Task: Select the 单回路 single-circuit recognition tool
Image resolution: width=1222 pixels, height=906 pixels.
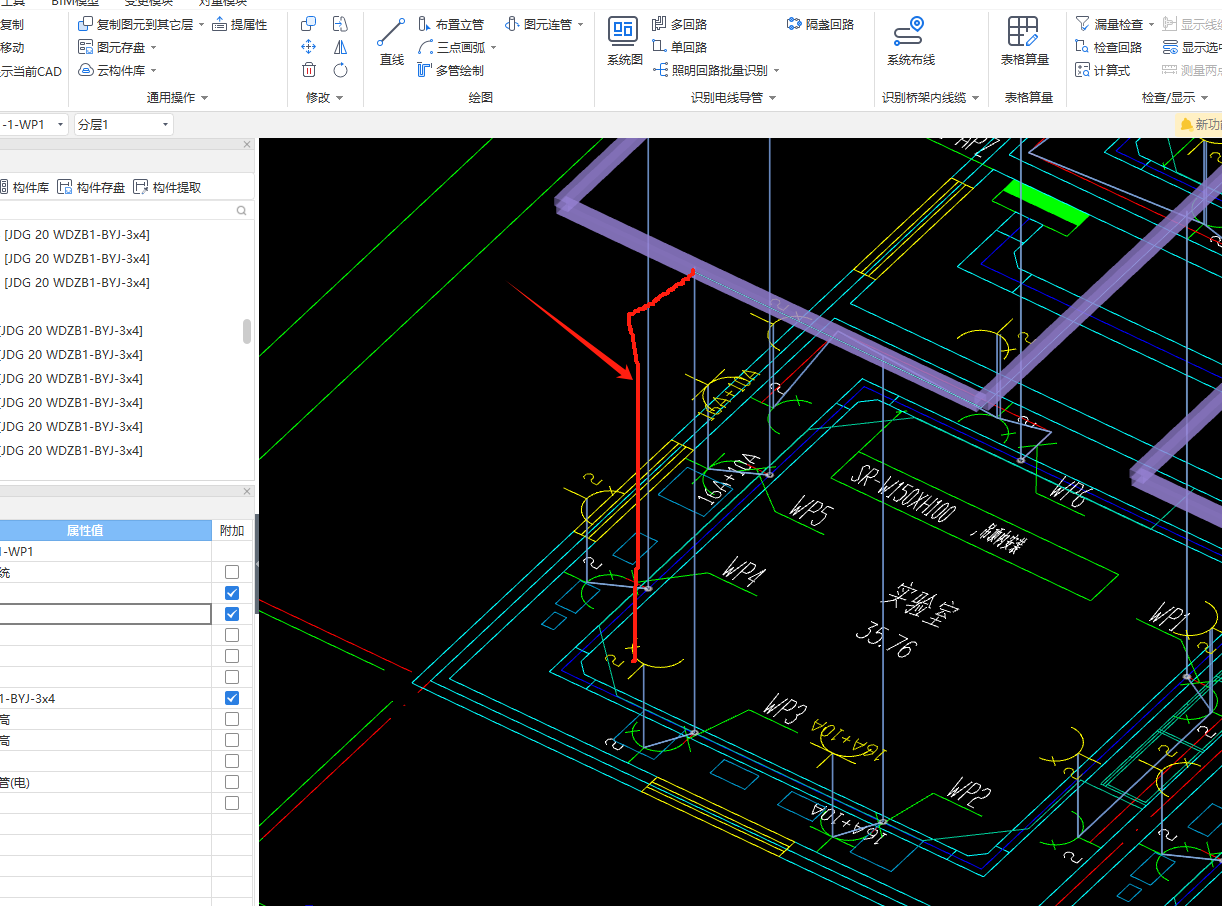Action: [x=680, y=47]
